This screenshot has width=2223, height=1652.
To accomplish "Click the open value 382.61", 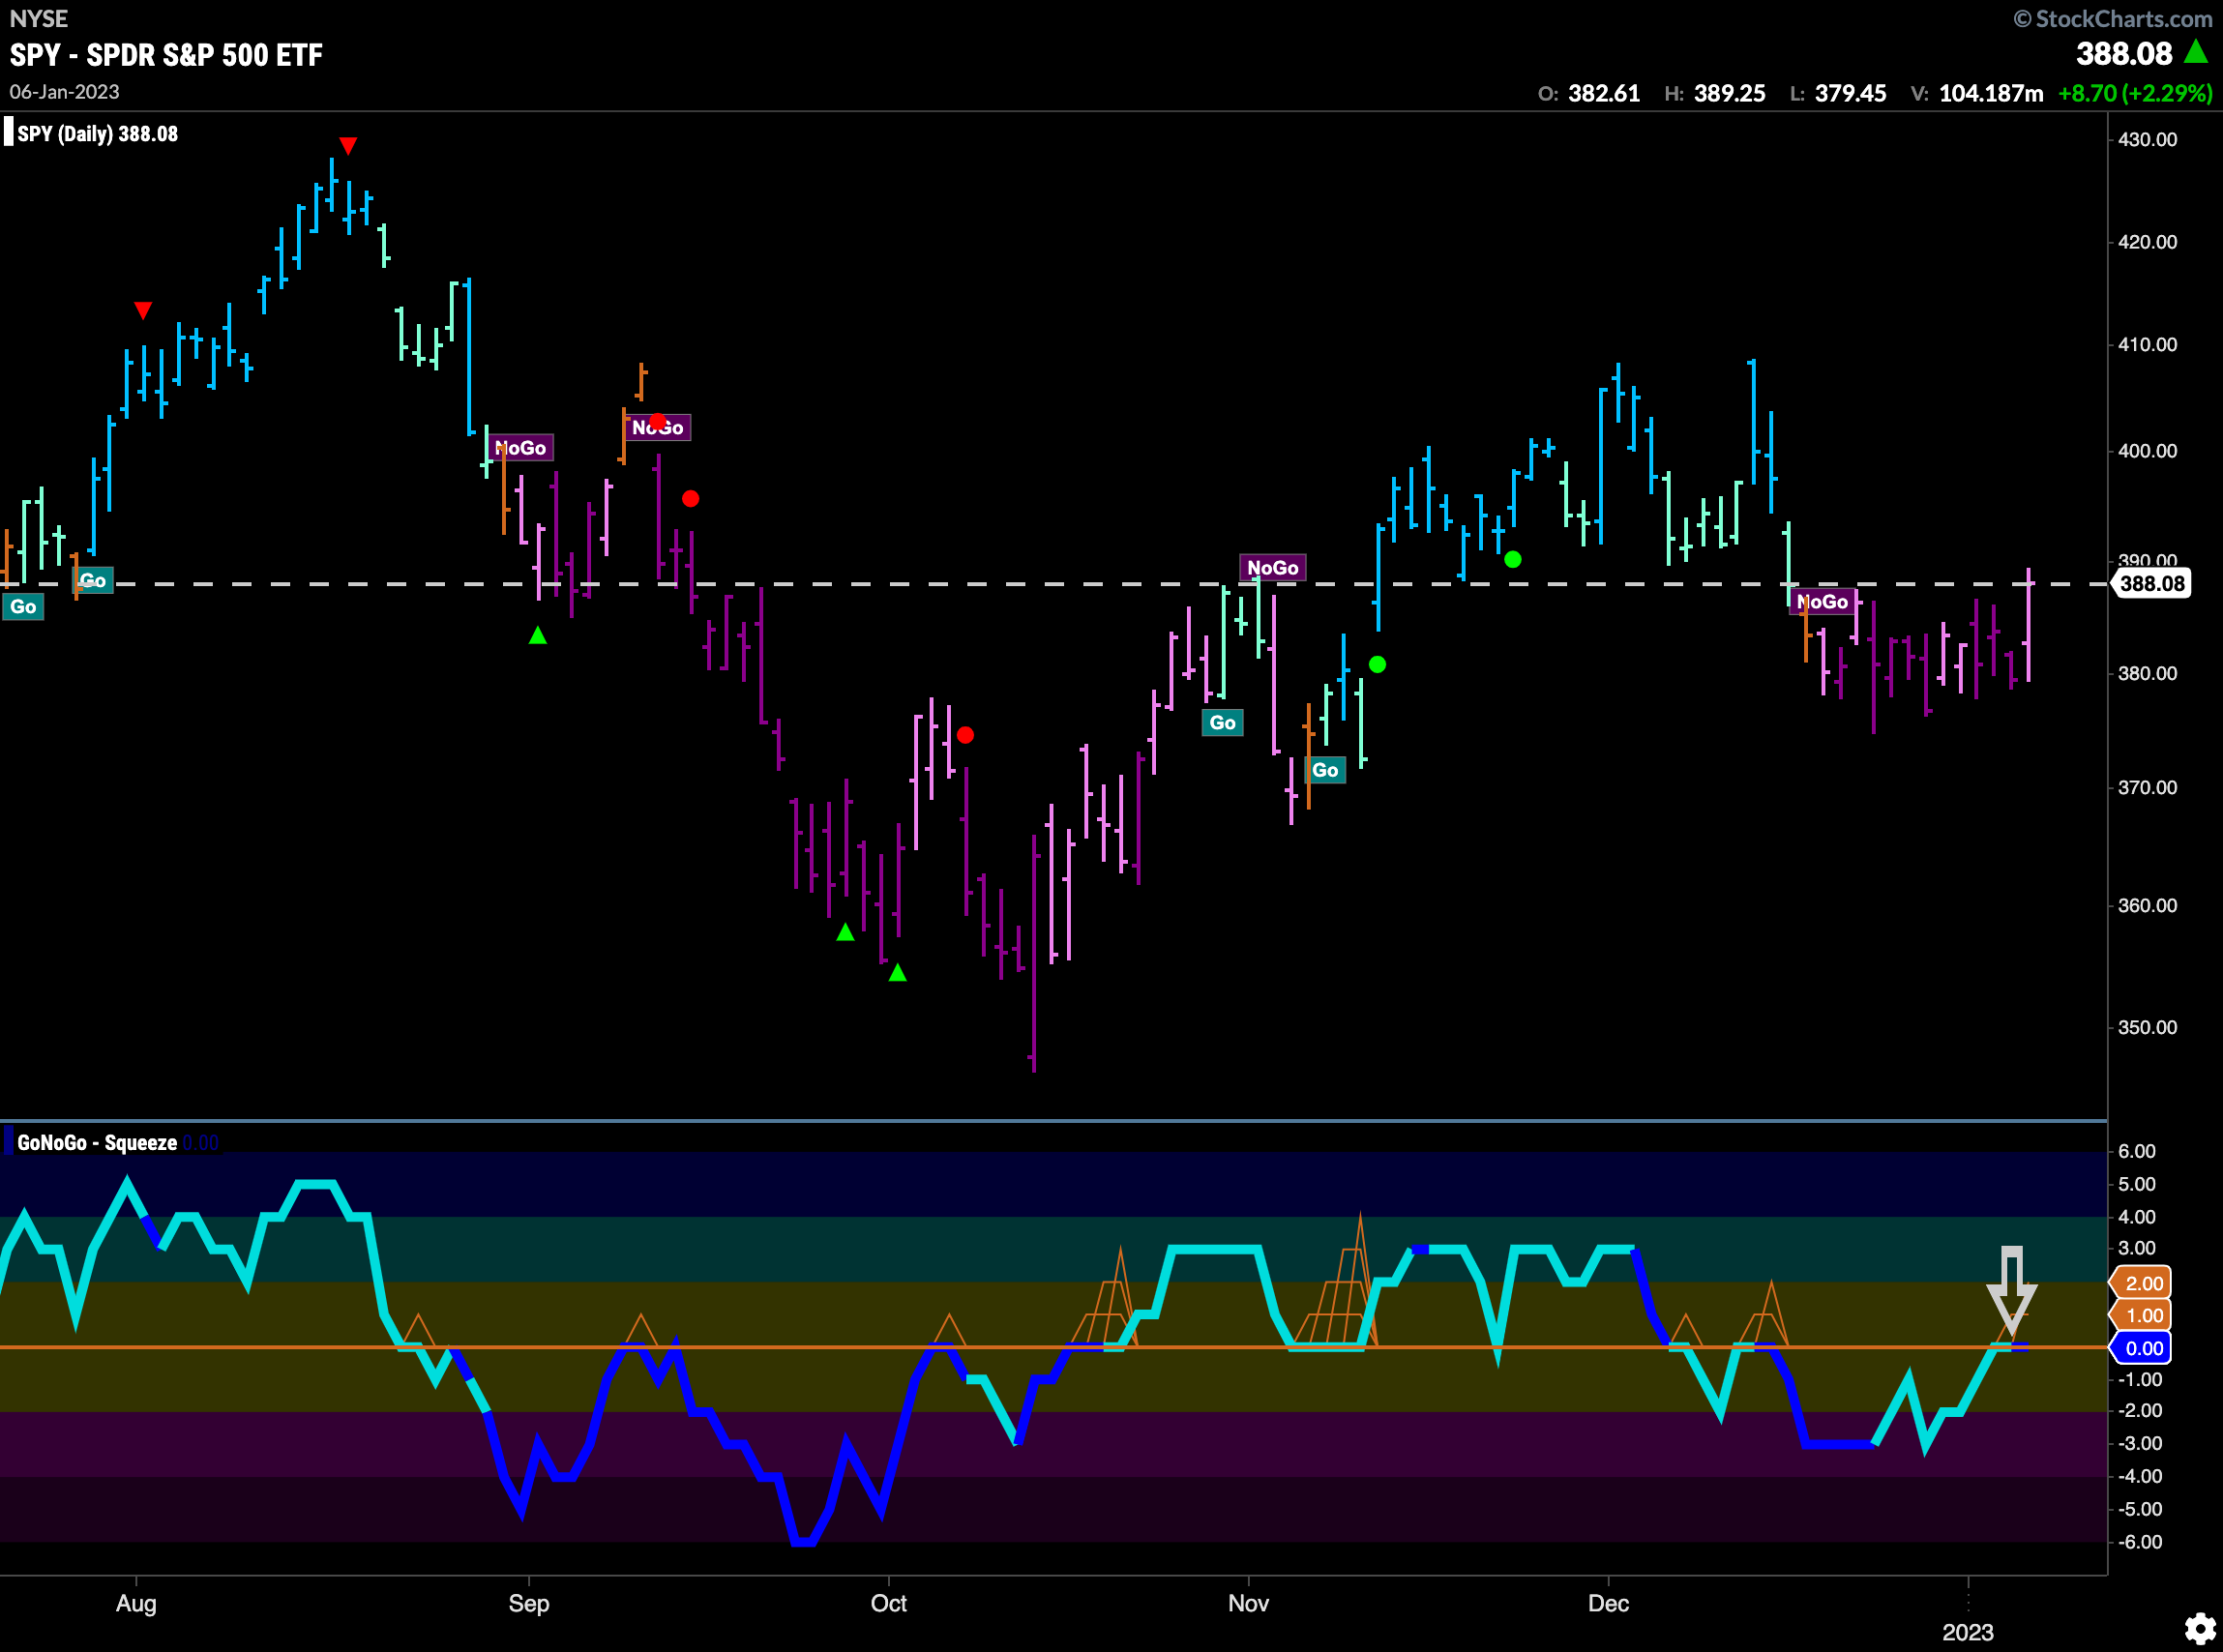I will coord(1604,93).
